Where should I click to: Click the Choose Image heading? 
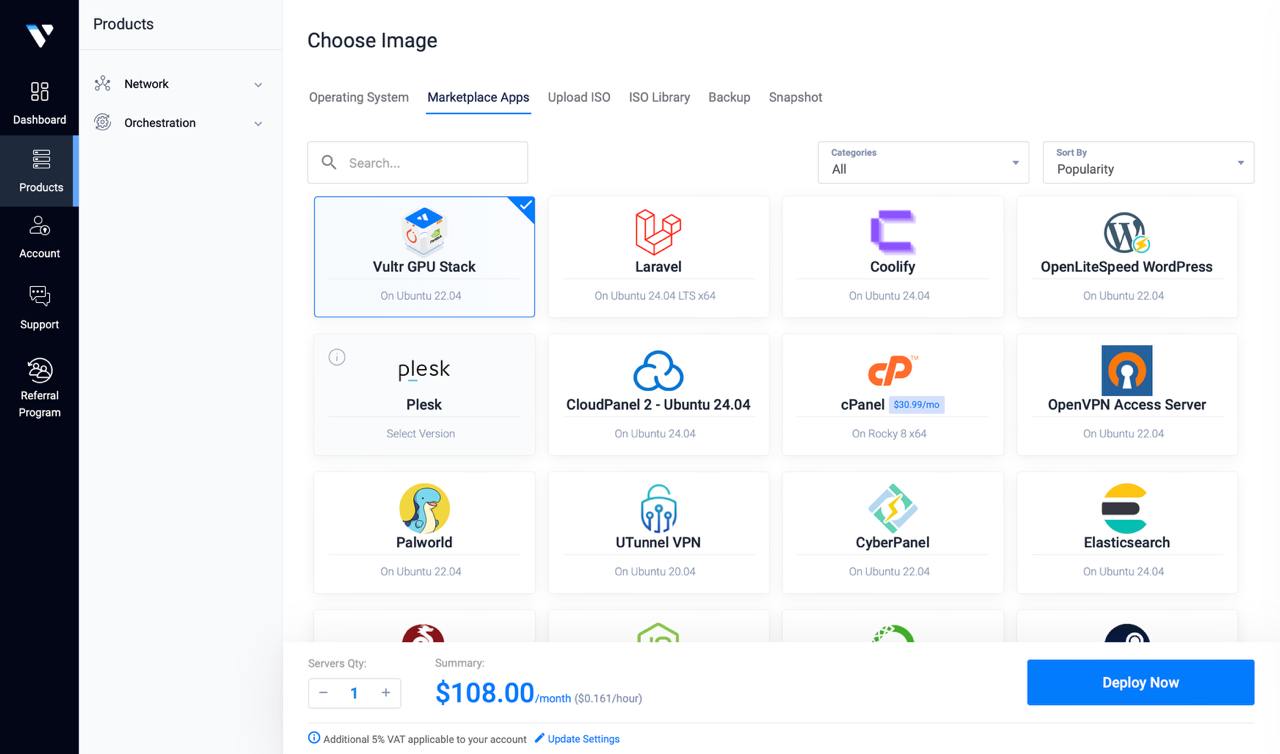tap(372, 41)
